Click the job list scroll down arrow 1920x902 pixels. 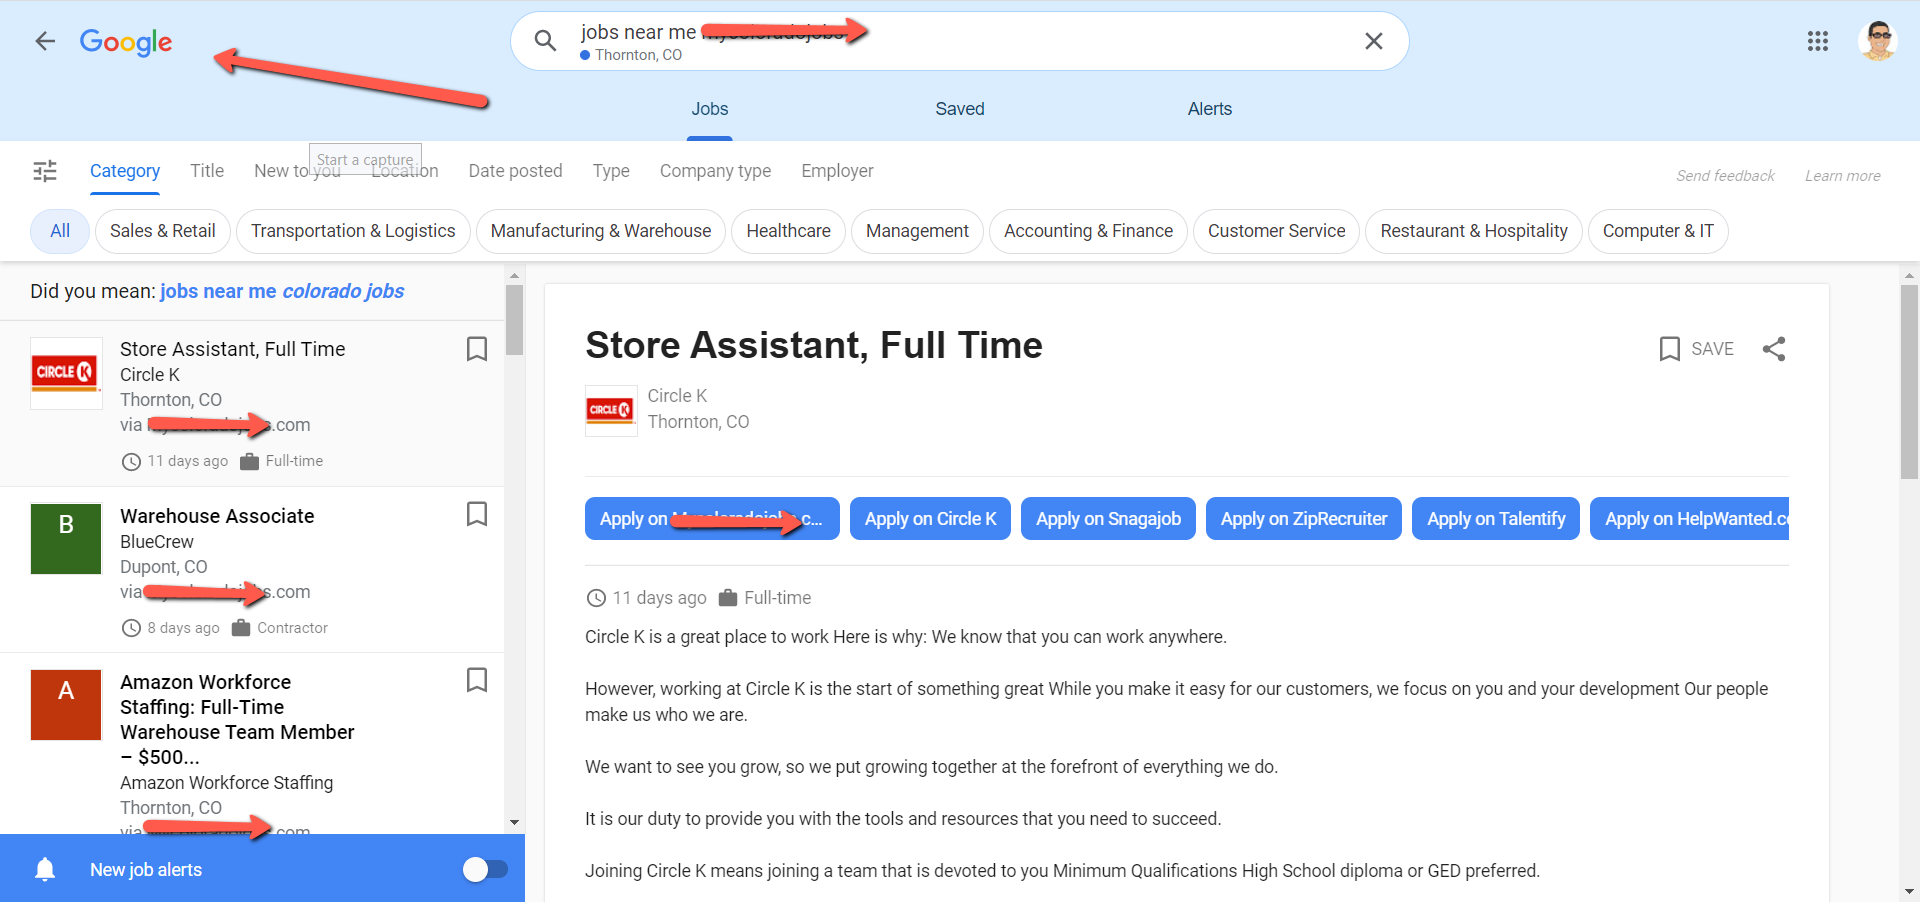pos(514,823)
